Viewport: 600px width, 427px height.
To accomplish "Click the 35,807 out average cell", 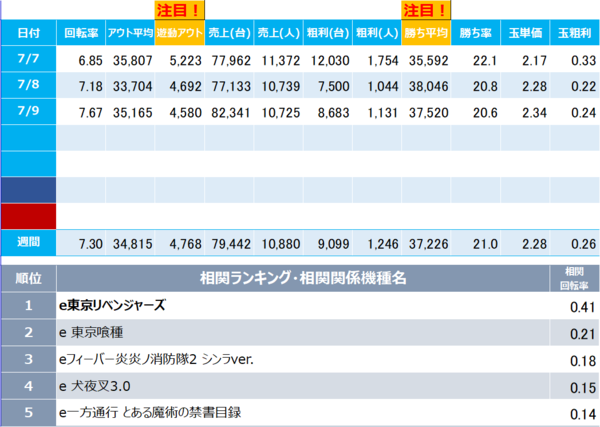I will coord(130,60).
